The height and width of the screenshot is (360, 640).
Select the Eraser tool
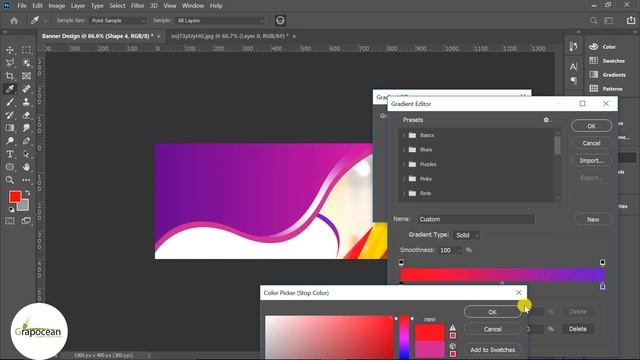(x=26, y=115)
